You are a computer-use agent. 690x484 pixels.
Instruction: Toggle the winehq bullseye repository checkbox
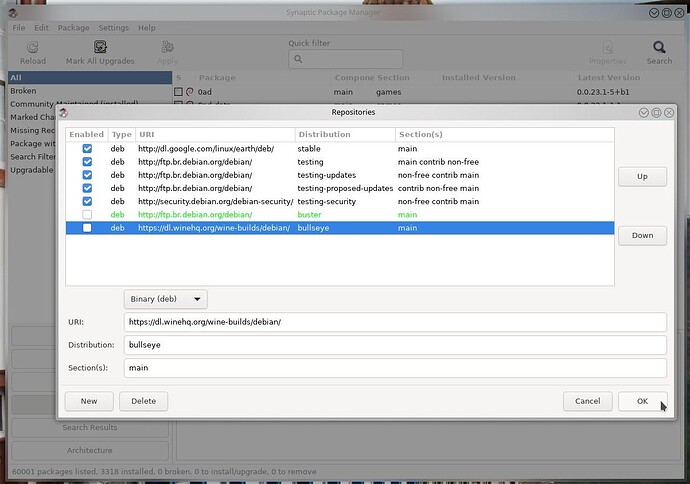tap(87, 228)
